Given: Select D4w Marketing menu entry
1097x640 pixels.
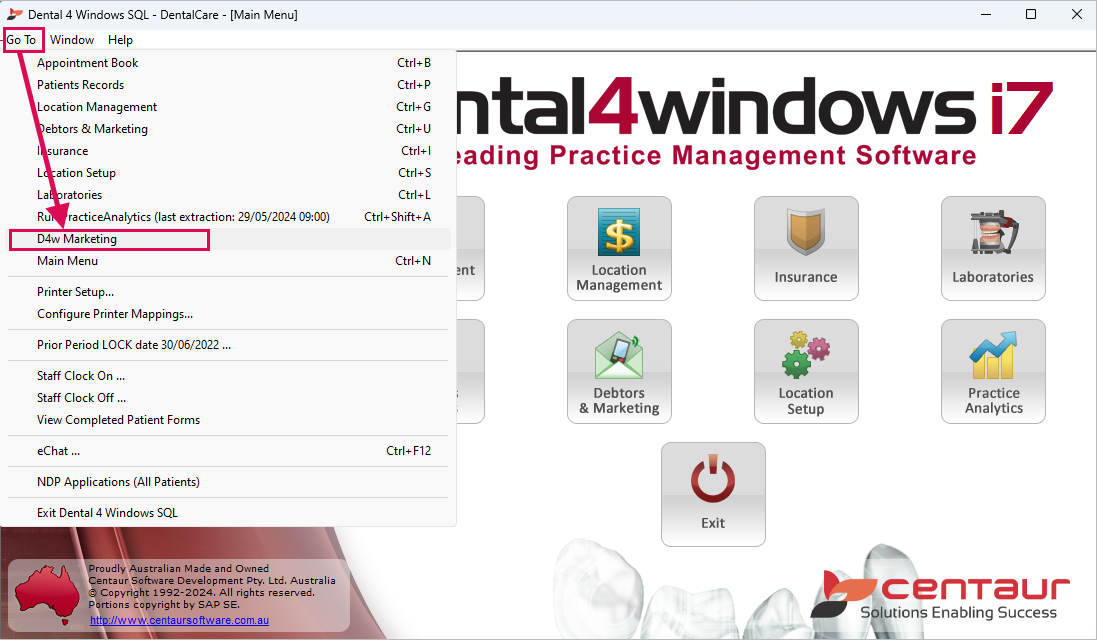Looking at the screenshot, I should (228, 239).
